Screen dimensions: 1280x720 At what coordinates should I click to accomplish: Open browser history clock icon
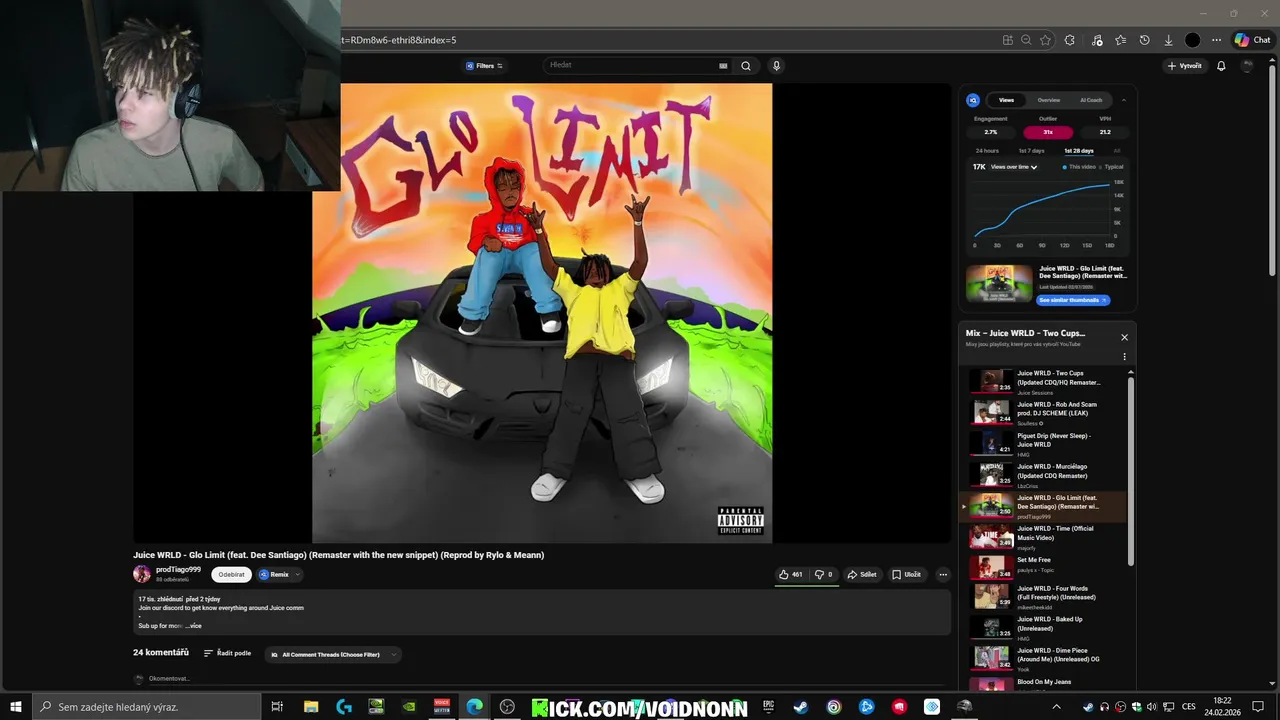(1144, 40)
